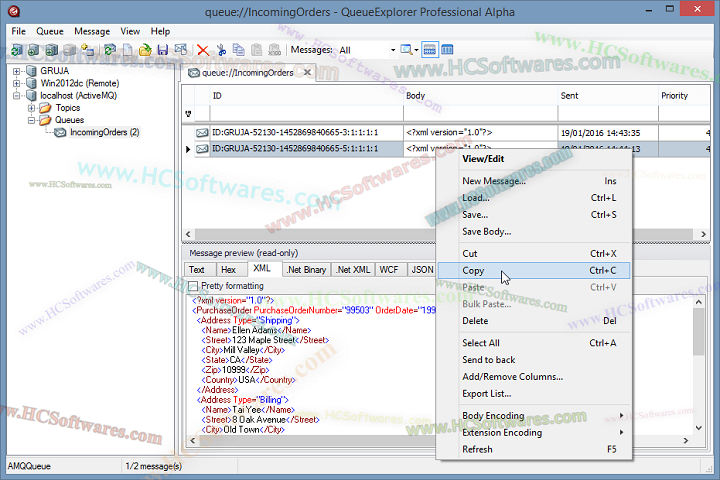Switch to the JSON preview tab

tap(422, 270)
